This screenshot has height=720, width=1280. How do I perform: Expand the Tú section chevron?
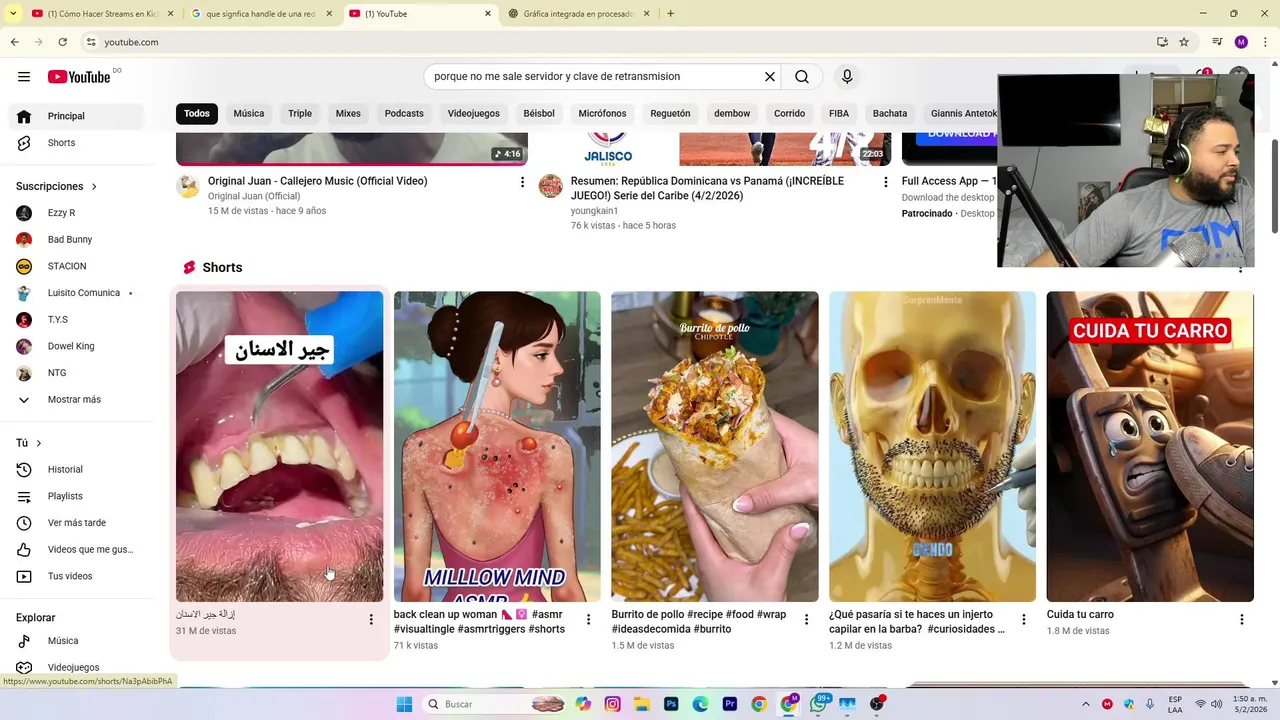tap(39, 443)
